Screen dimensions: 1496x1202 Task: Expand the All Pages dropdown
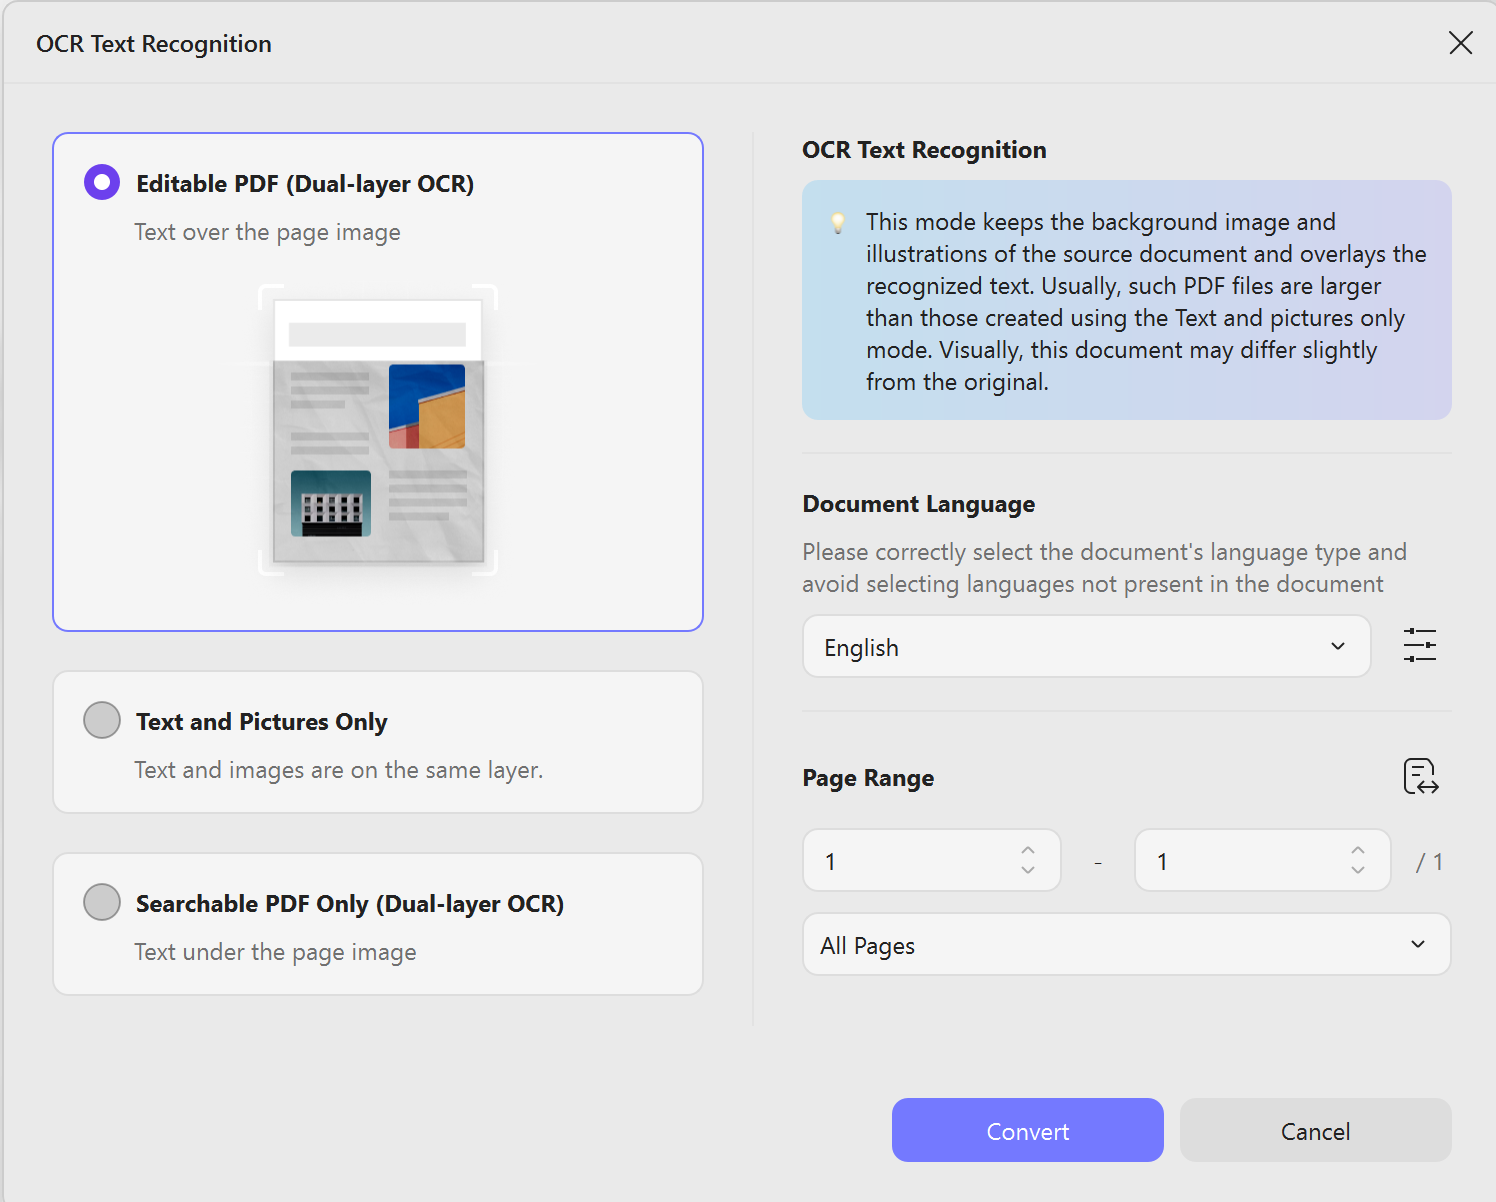coord(1127,945)
